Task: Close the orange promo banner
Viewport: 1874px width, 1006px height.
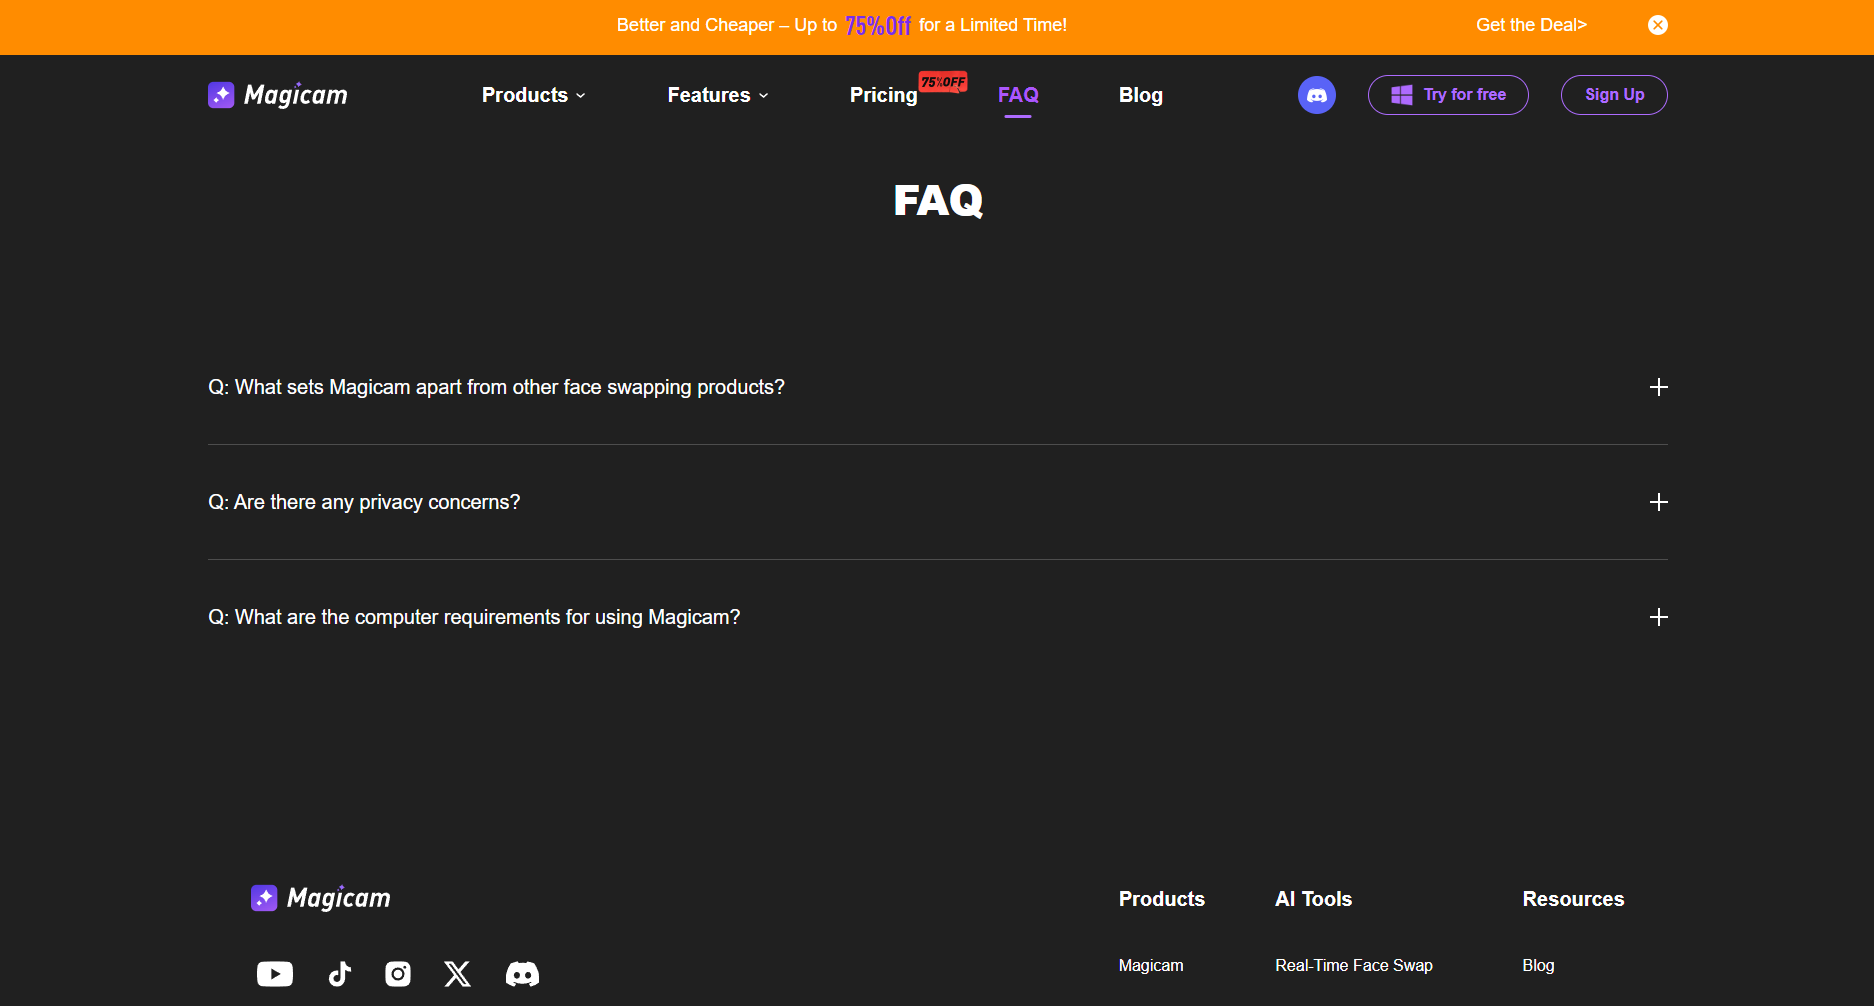Action: tap(1657, 25)
